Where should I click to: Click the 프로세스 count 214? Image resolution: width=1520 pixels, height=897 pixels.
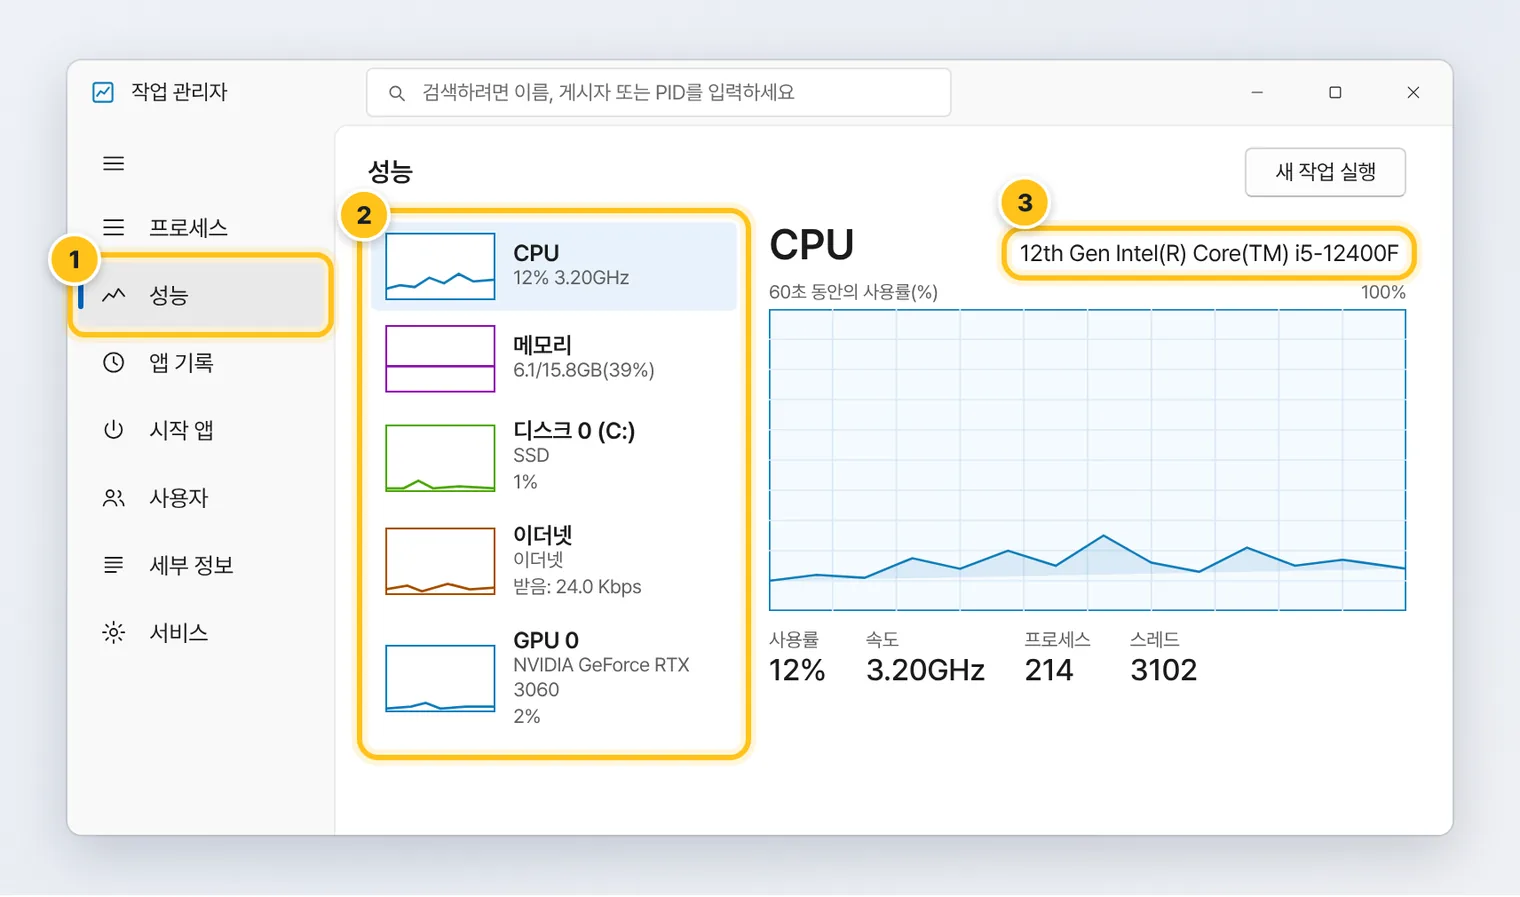pyautogui.click(x=1048, y=670)
